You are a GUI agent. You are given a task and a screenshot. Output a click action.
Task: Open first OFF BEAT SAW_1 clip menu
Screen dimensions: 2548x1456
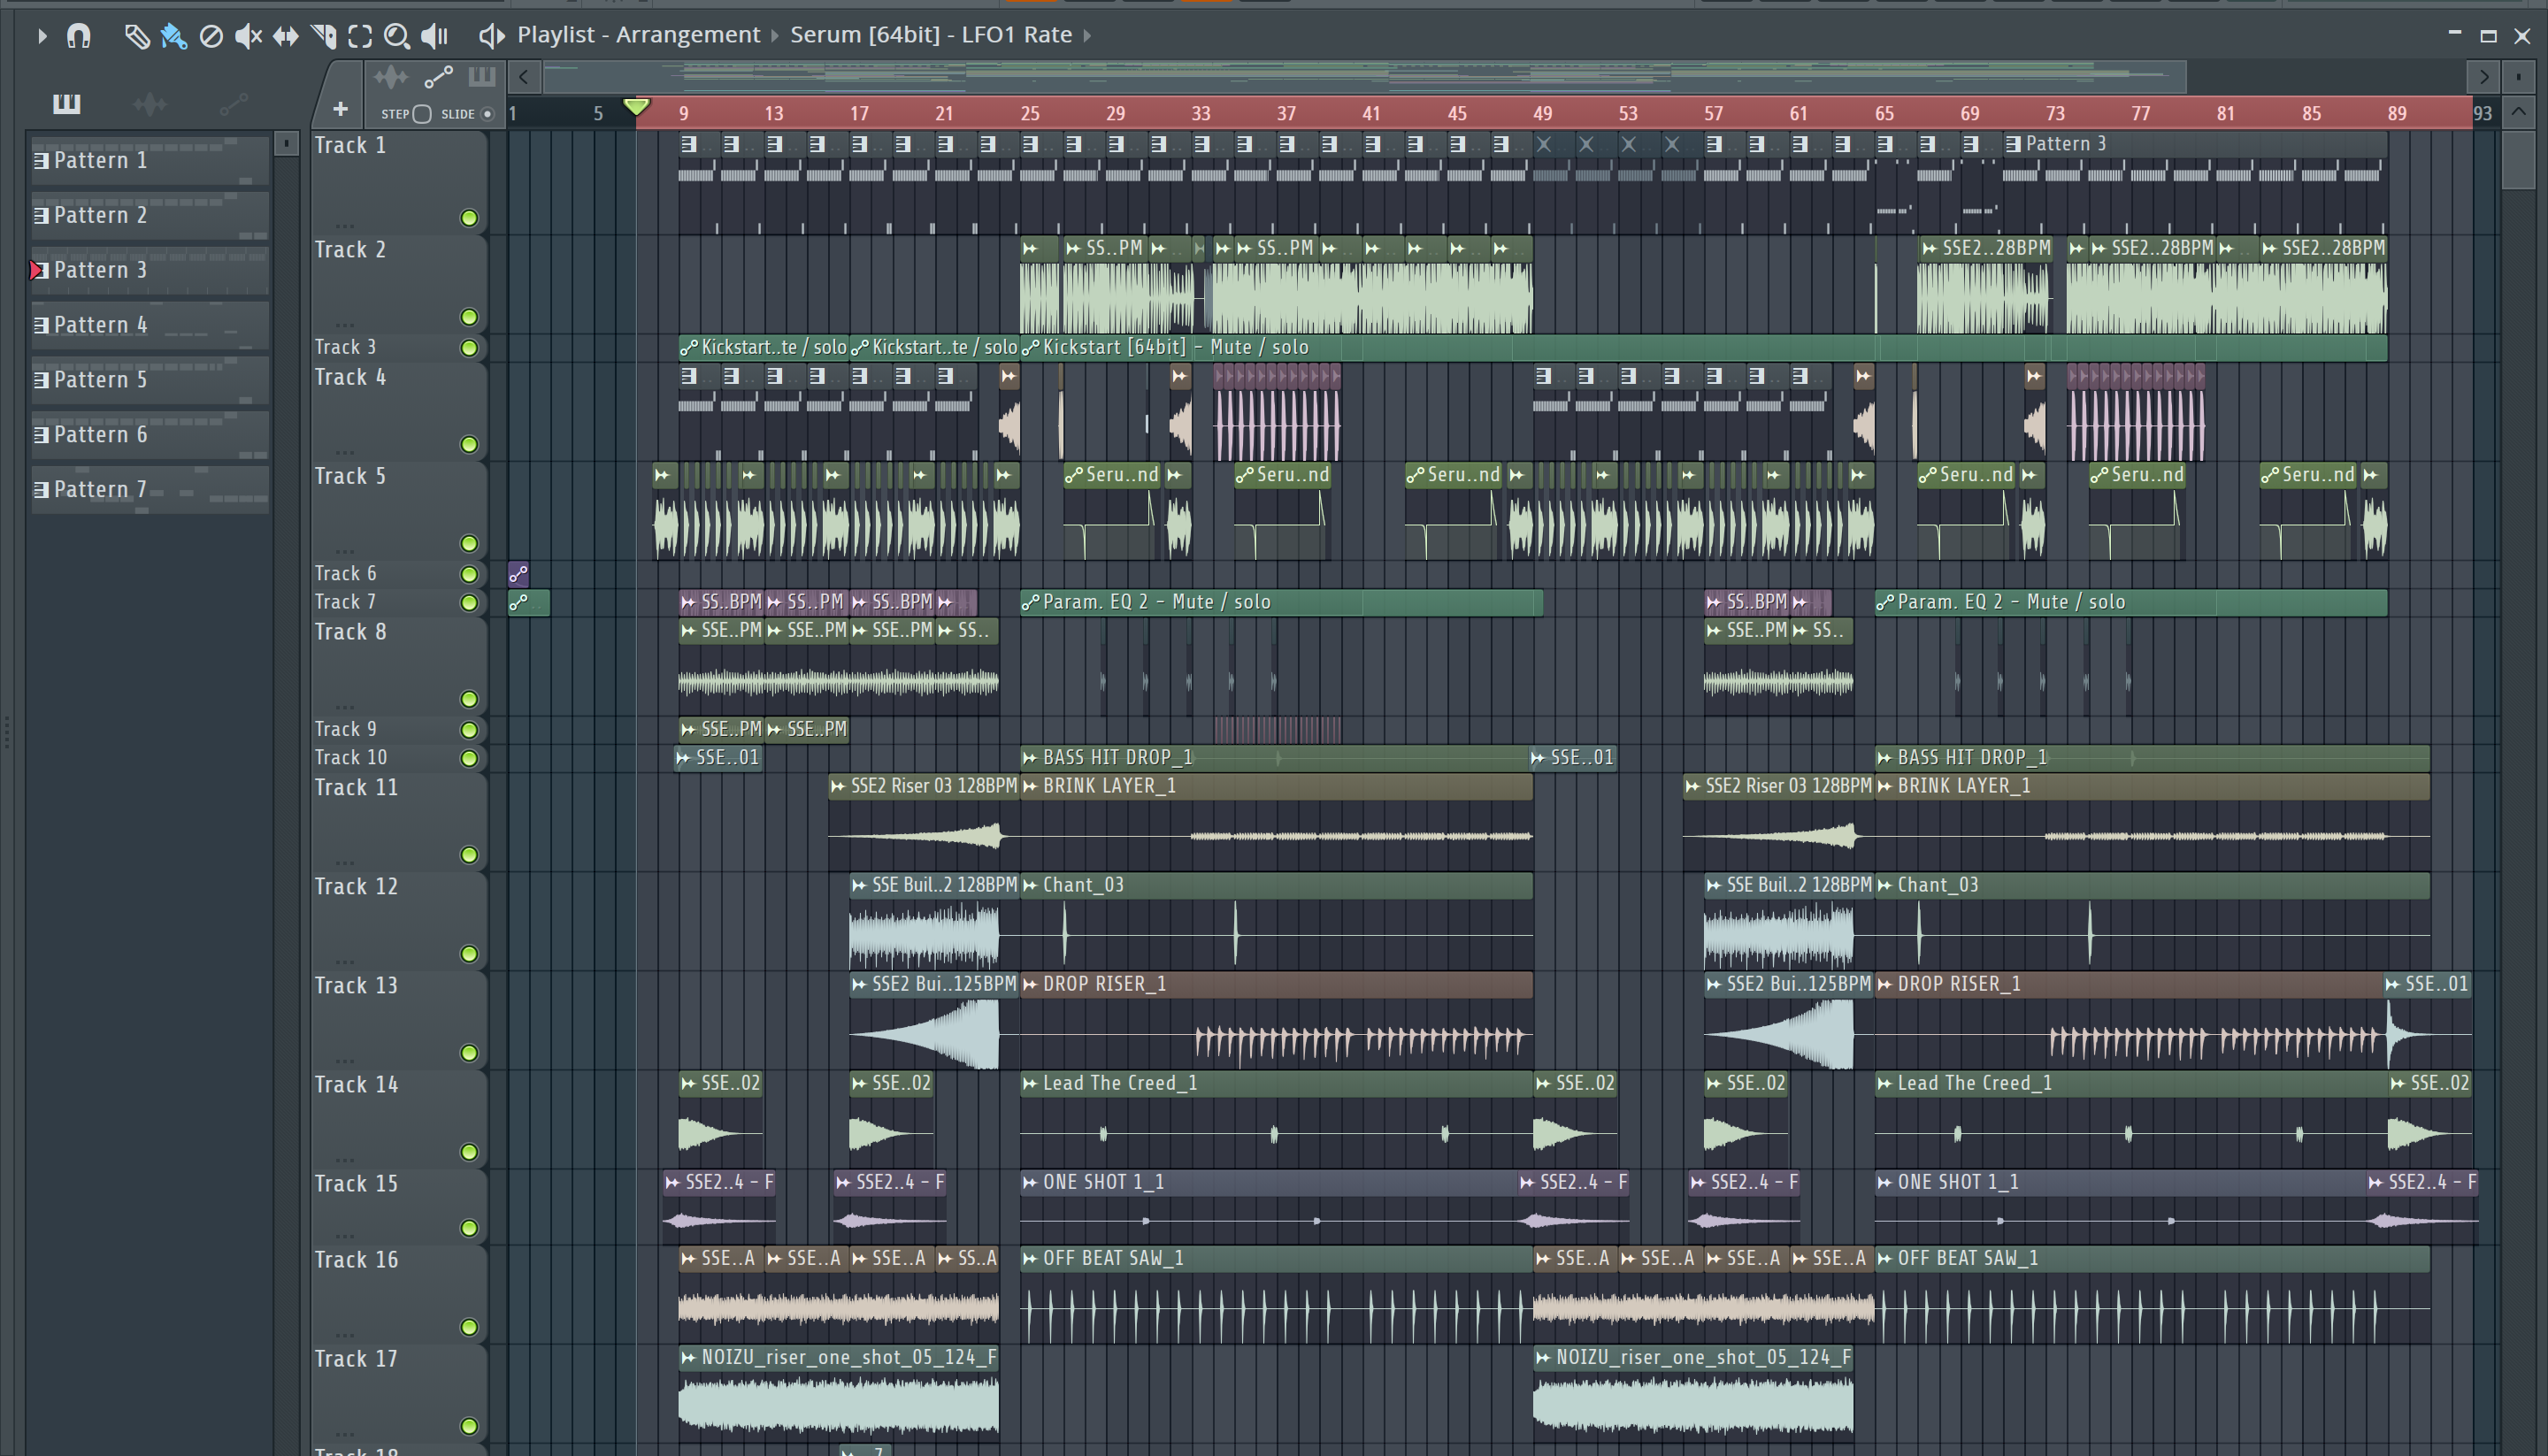tap(1030, 1258)
